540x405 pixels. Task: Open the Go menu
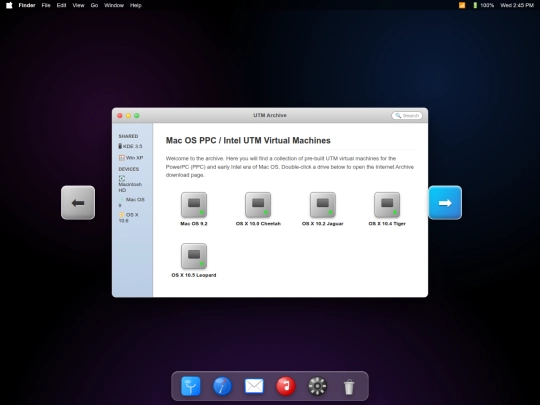coord(94,5)
